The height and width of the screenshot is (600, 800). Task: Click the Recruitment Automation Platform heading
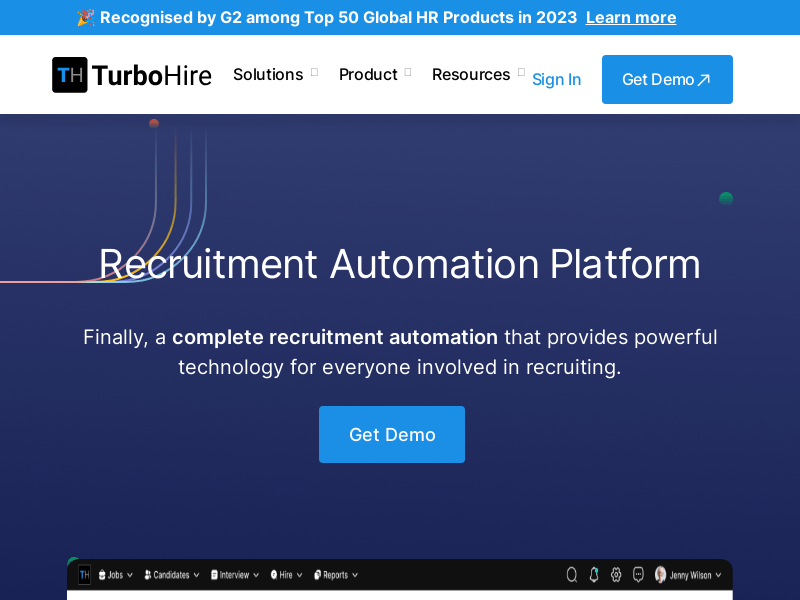click(x=399, y=264)
